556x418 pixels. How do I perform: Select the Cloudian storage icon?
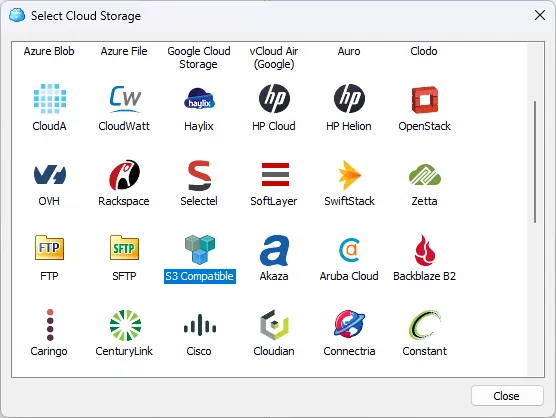[x=274, y=324]
